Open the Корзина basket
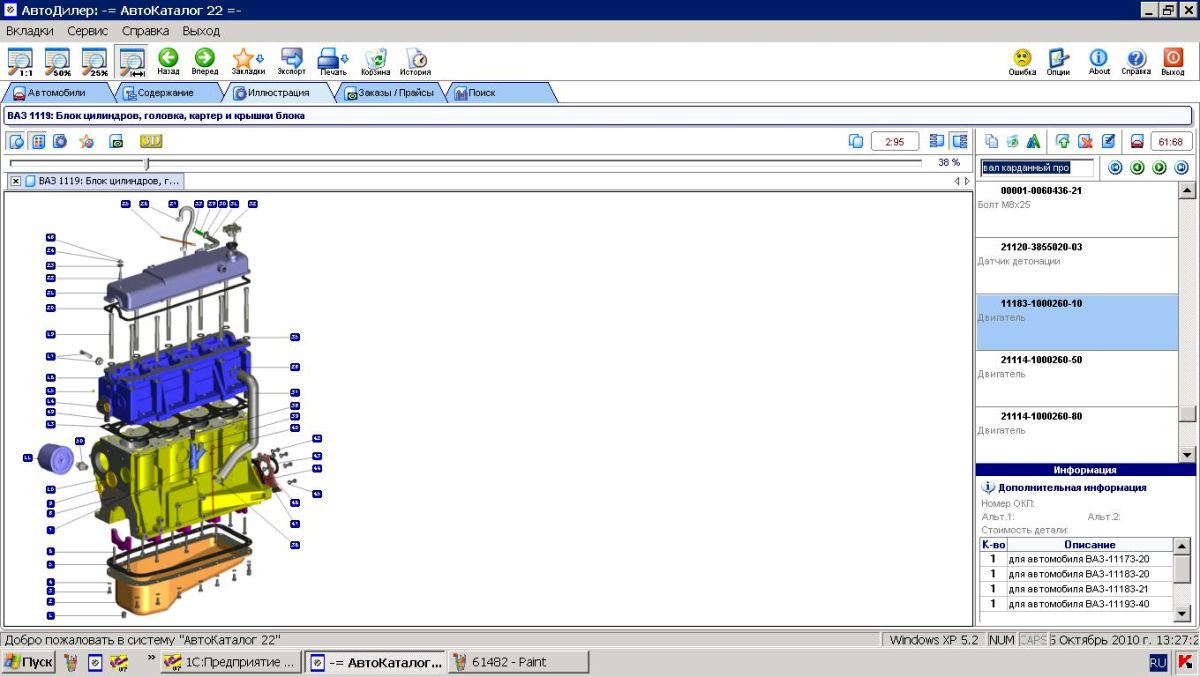This screenshot has height=677, width=1200. (376, 61)
